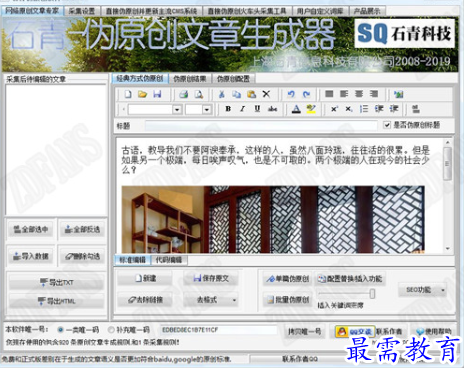468x381 pixels.
Task: Click the 批量伪原创 button
Action: [287, 300]
